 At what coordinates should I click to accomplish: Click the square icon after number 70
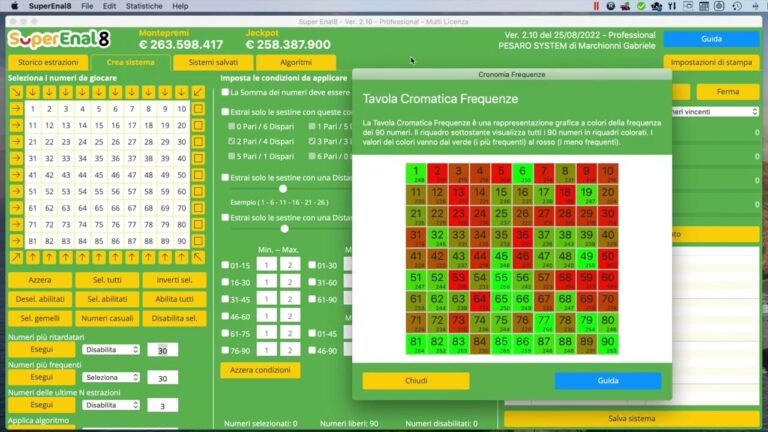(198, 208)
